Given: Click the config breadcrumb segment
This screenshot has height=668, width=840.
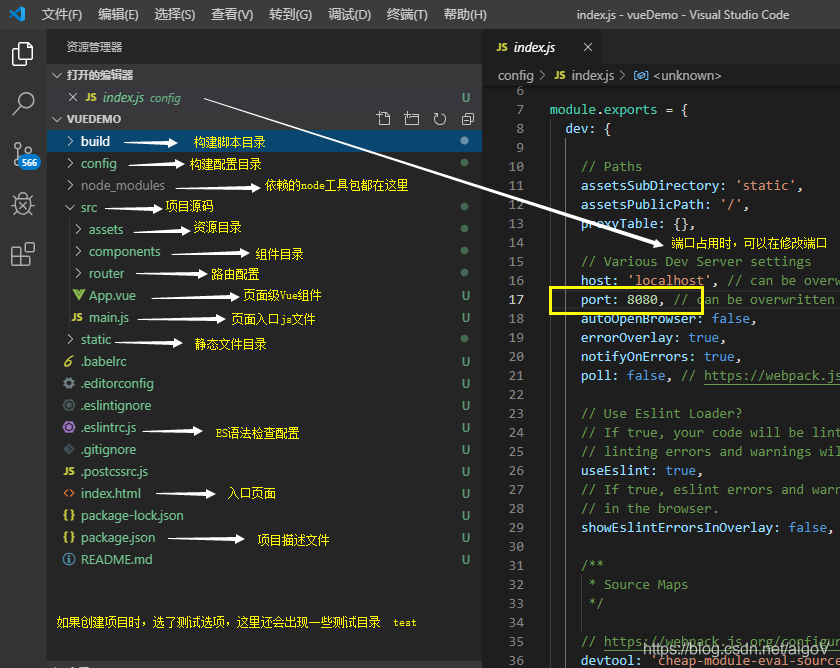Looking at the screenshot, I should tap(515, 76).
